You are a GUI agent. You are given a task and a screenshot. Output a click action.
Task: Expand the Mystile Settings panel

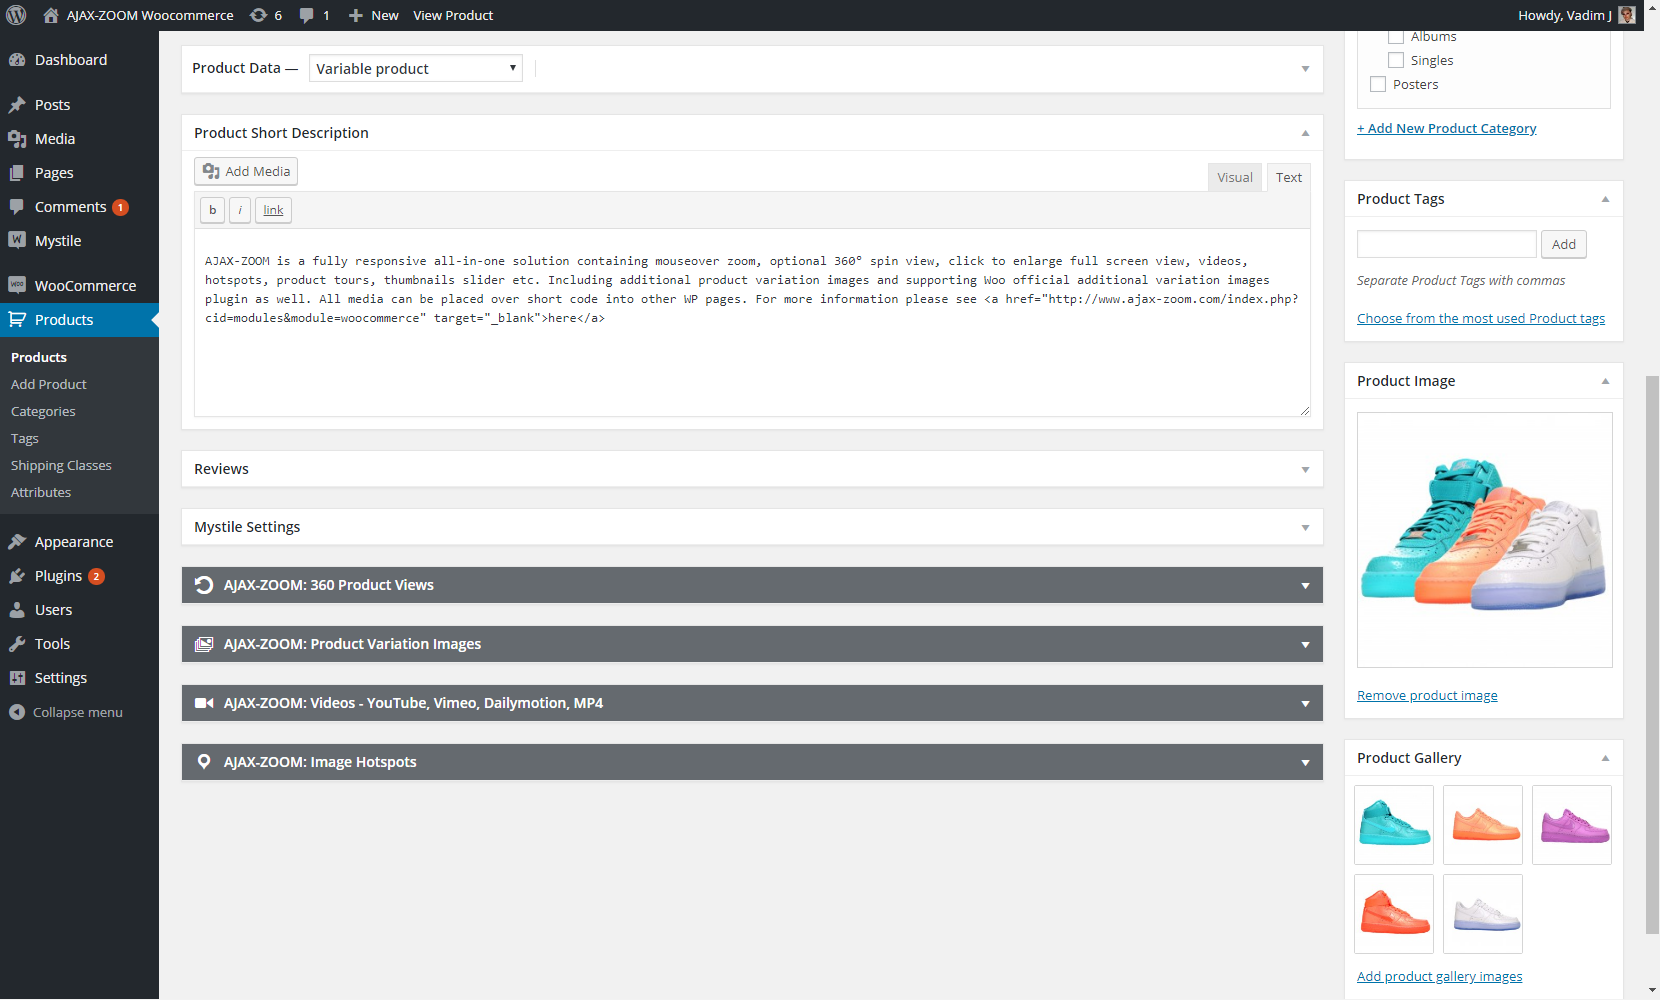1305,527
